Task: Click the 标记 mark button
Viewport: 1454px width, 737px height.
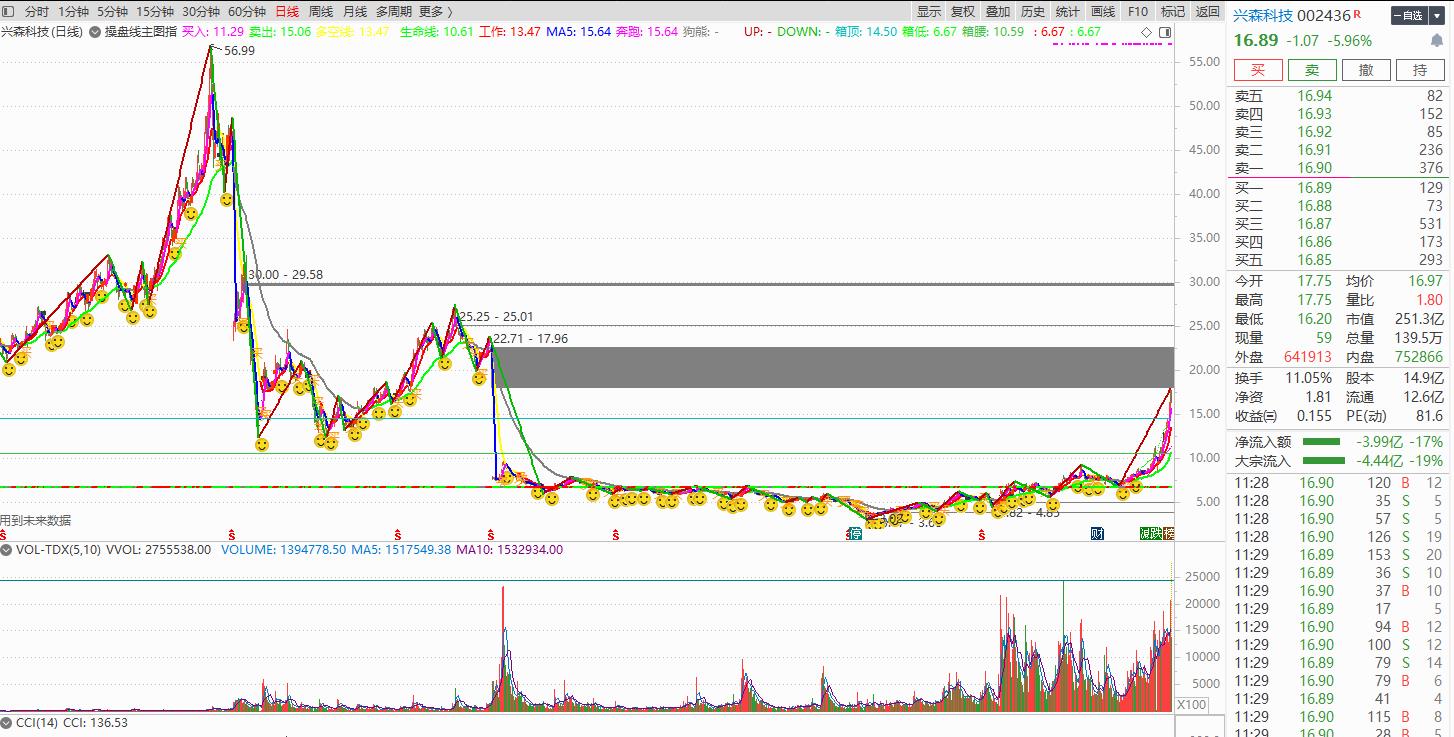Action: coord(1173,12)
